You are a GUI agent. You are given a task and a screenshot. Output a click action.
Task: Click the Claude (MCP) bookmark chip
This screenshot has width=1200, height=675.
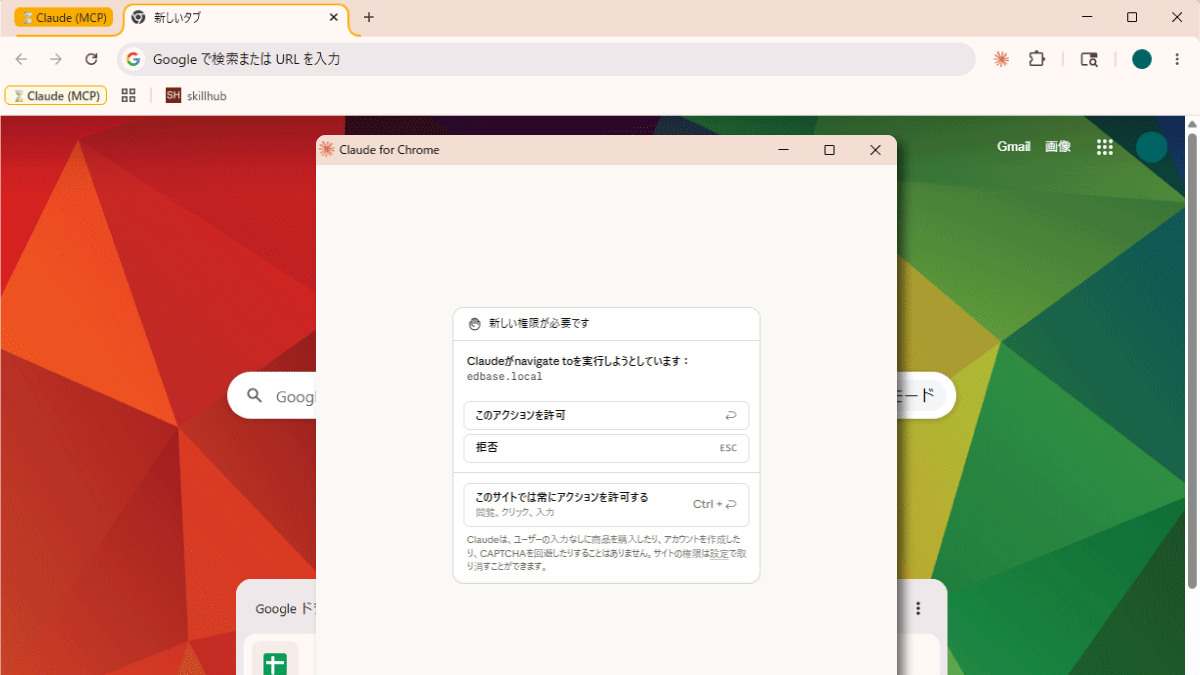(x=56, y=95)
